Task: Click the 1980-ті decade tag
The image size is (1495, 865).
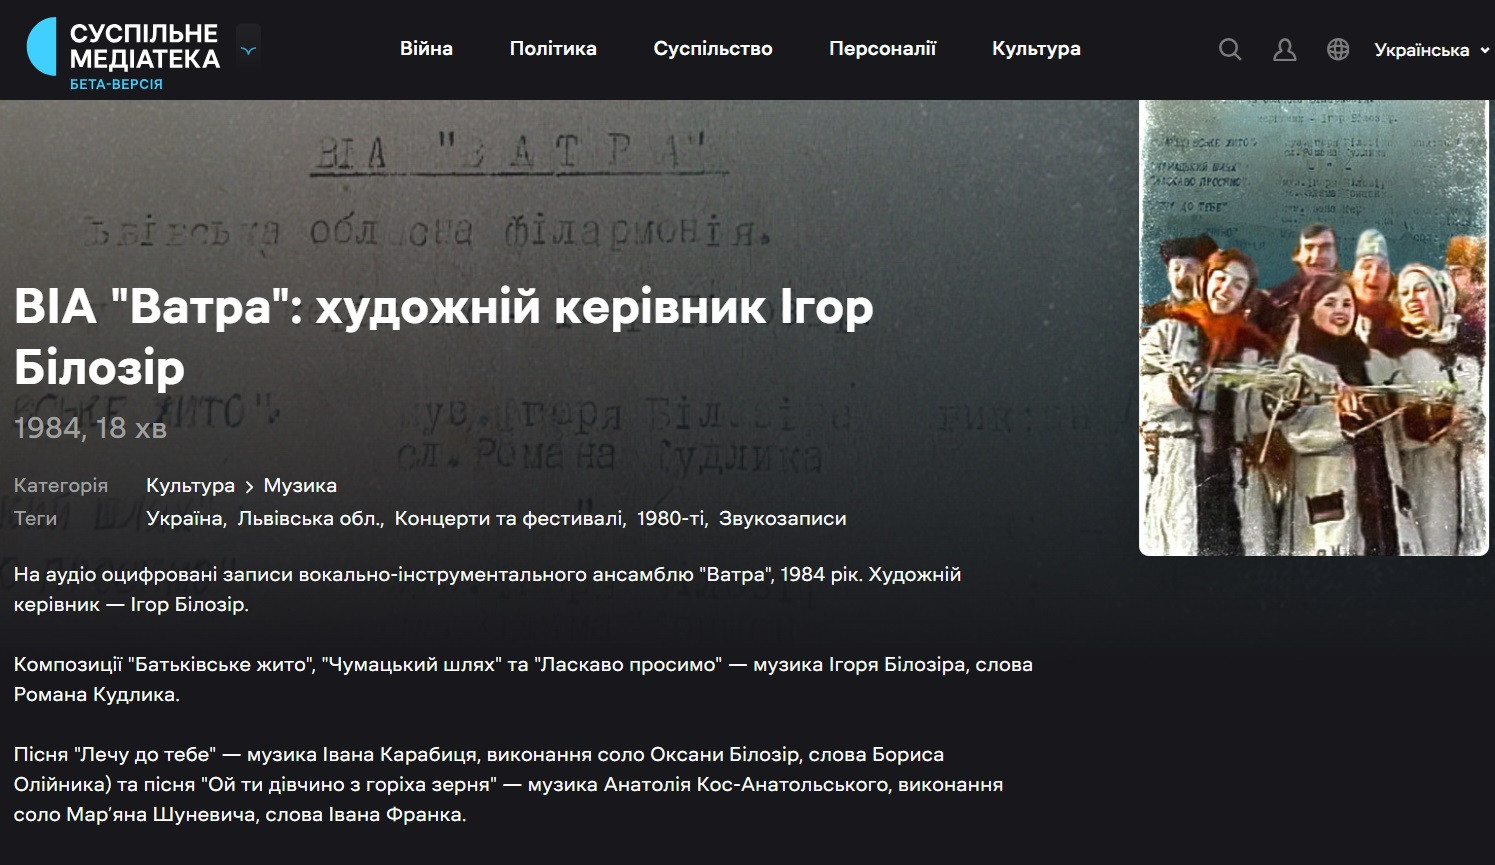Action: click(670, 519)
